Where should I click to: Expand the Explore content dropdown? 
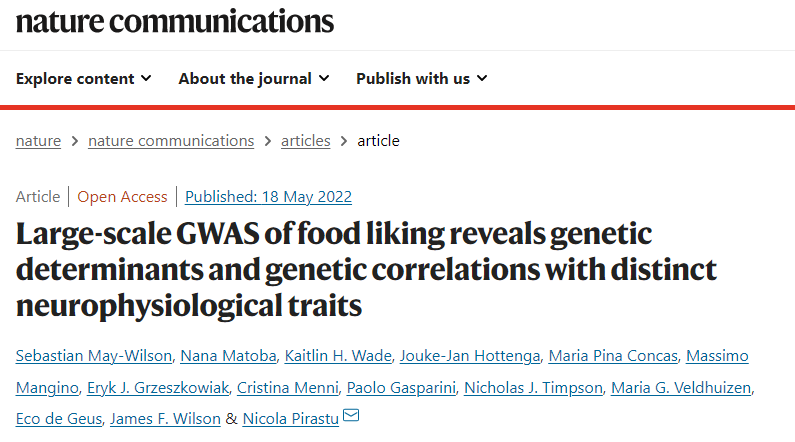click(84, 78)
